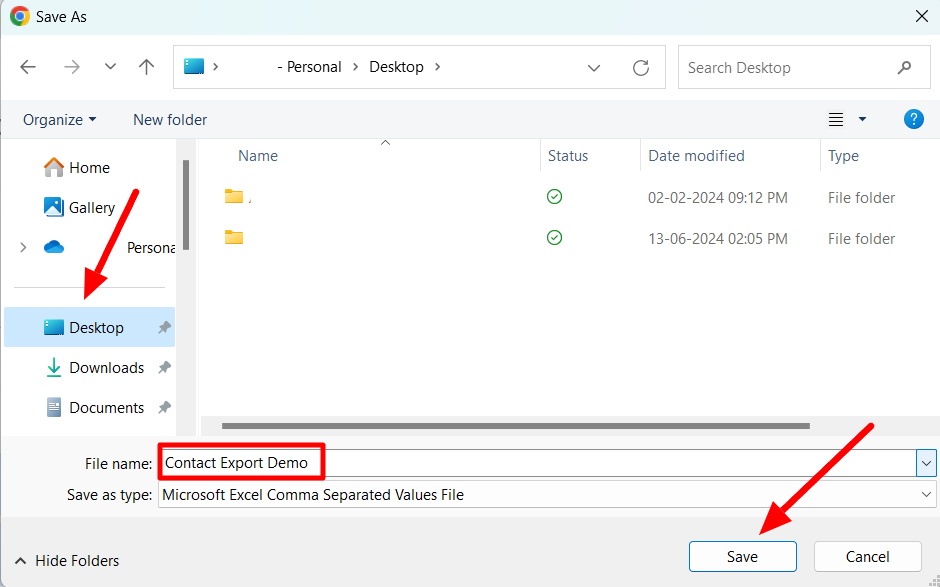Expand chevron after Desktop in breadcrumb
Viewport: 940px width, 587px height.
click(438, 67)
